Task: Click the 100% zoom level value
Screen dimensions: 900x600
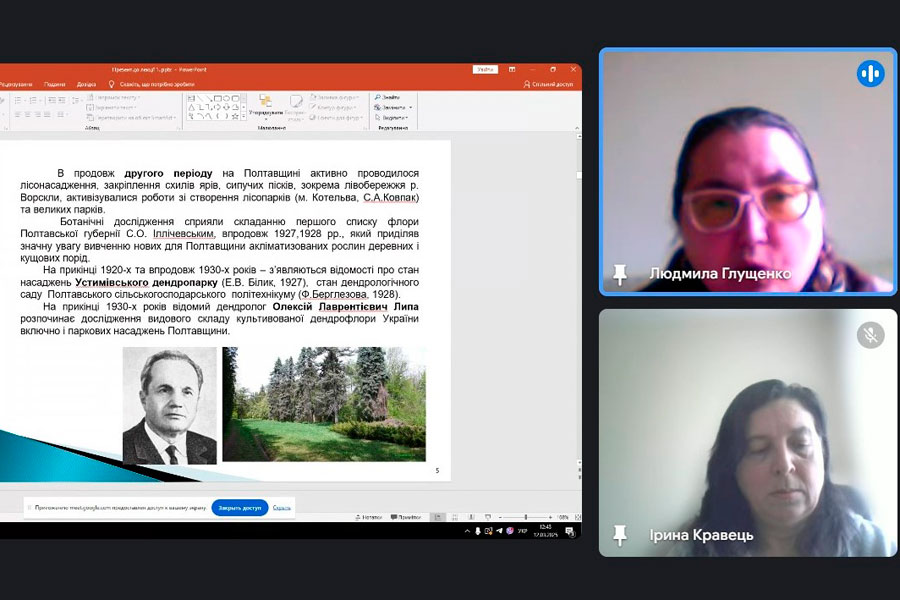Action: (562, 517)
